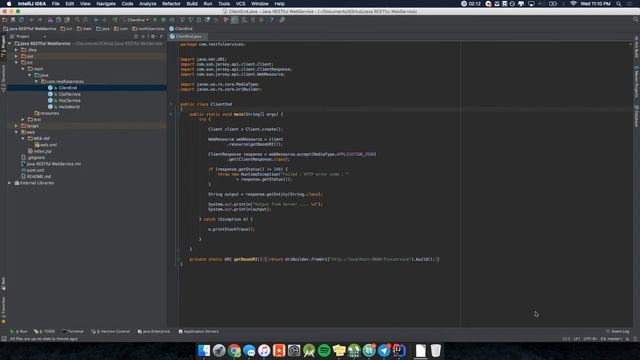Collapse the main folder arrow
Image resolution: width=640 pixels, height=360 pixels.
point(23,69)
